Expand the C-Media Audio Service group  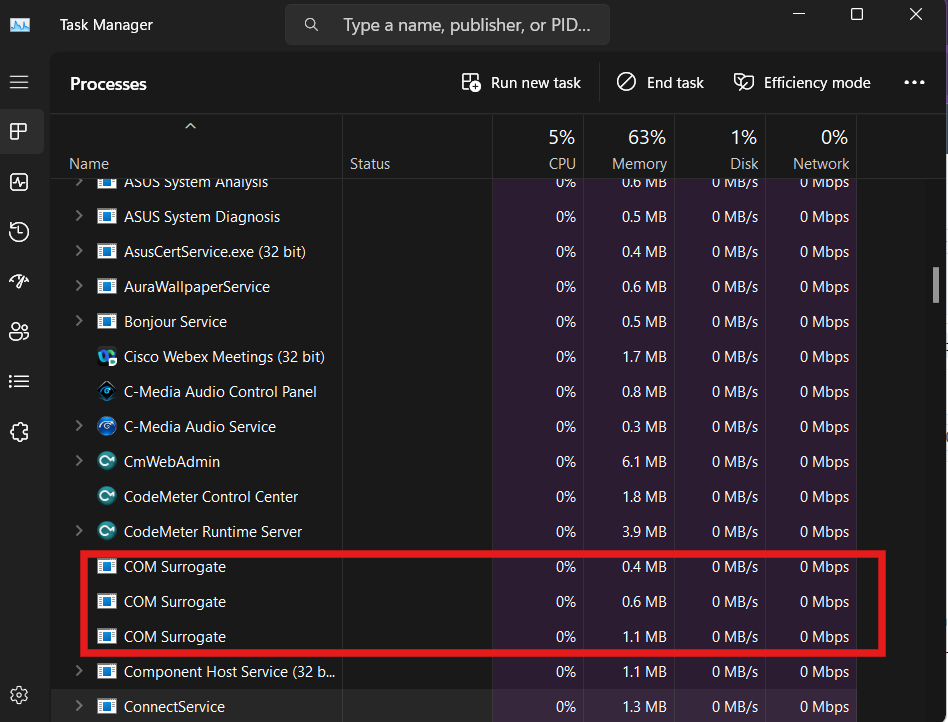click(x=79, y=426)
